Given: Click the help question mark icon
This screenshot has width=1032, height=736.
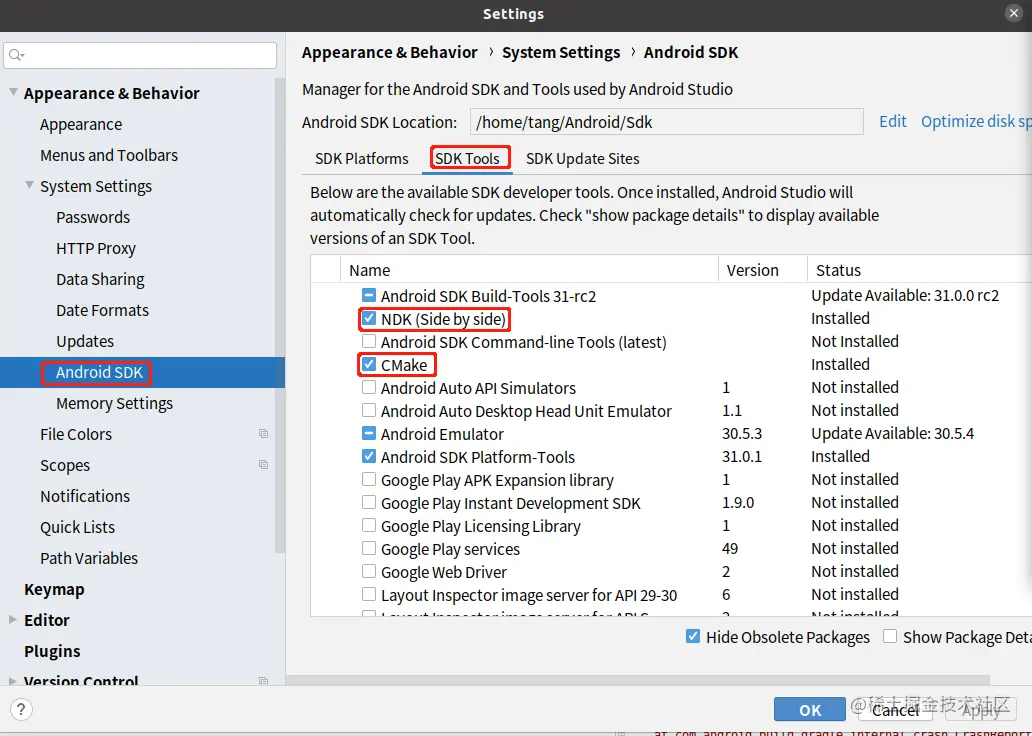Looking at the screenshot, I should [x=20, y=709].
